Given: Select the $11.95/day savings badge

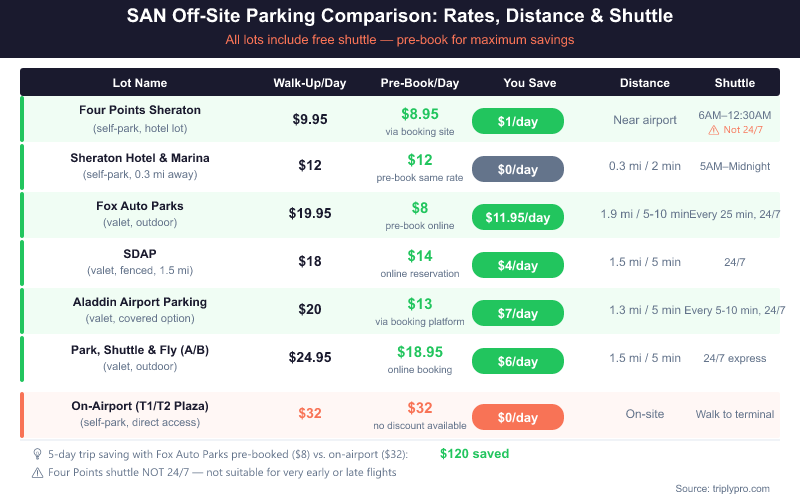Looking at the screenshot, I should (517, 217).
